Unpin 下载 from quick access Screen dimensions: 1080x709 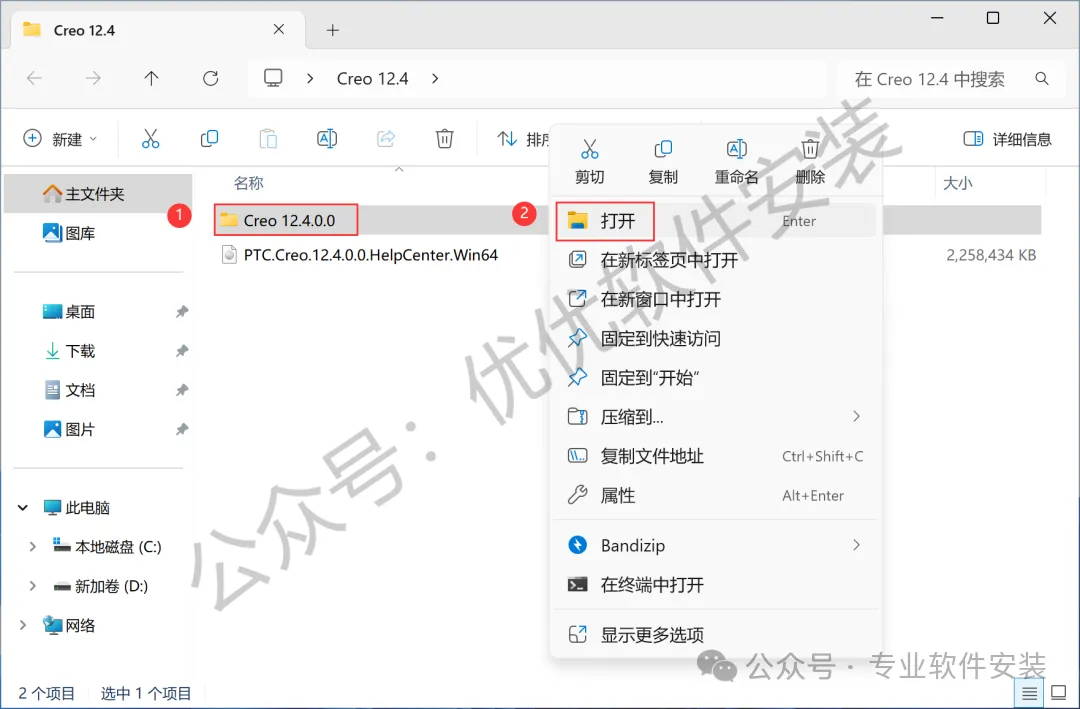pyautogui.click(x=182, y=351)
